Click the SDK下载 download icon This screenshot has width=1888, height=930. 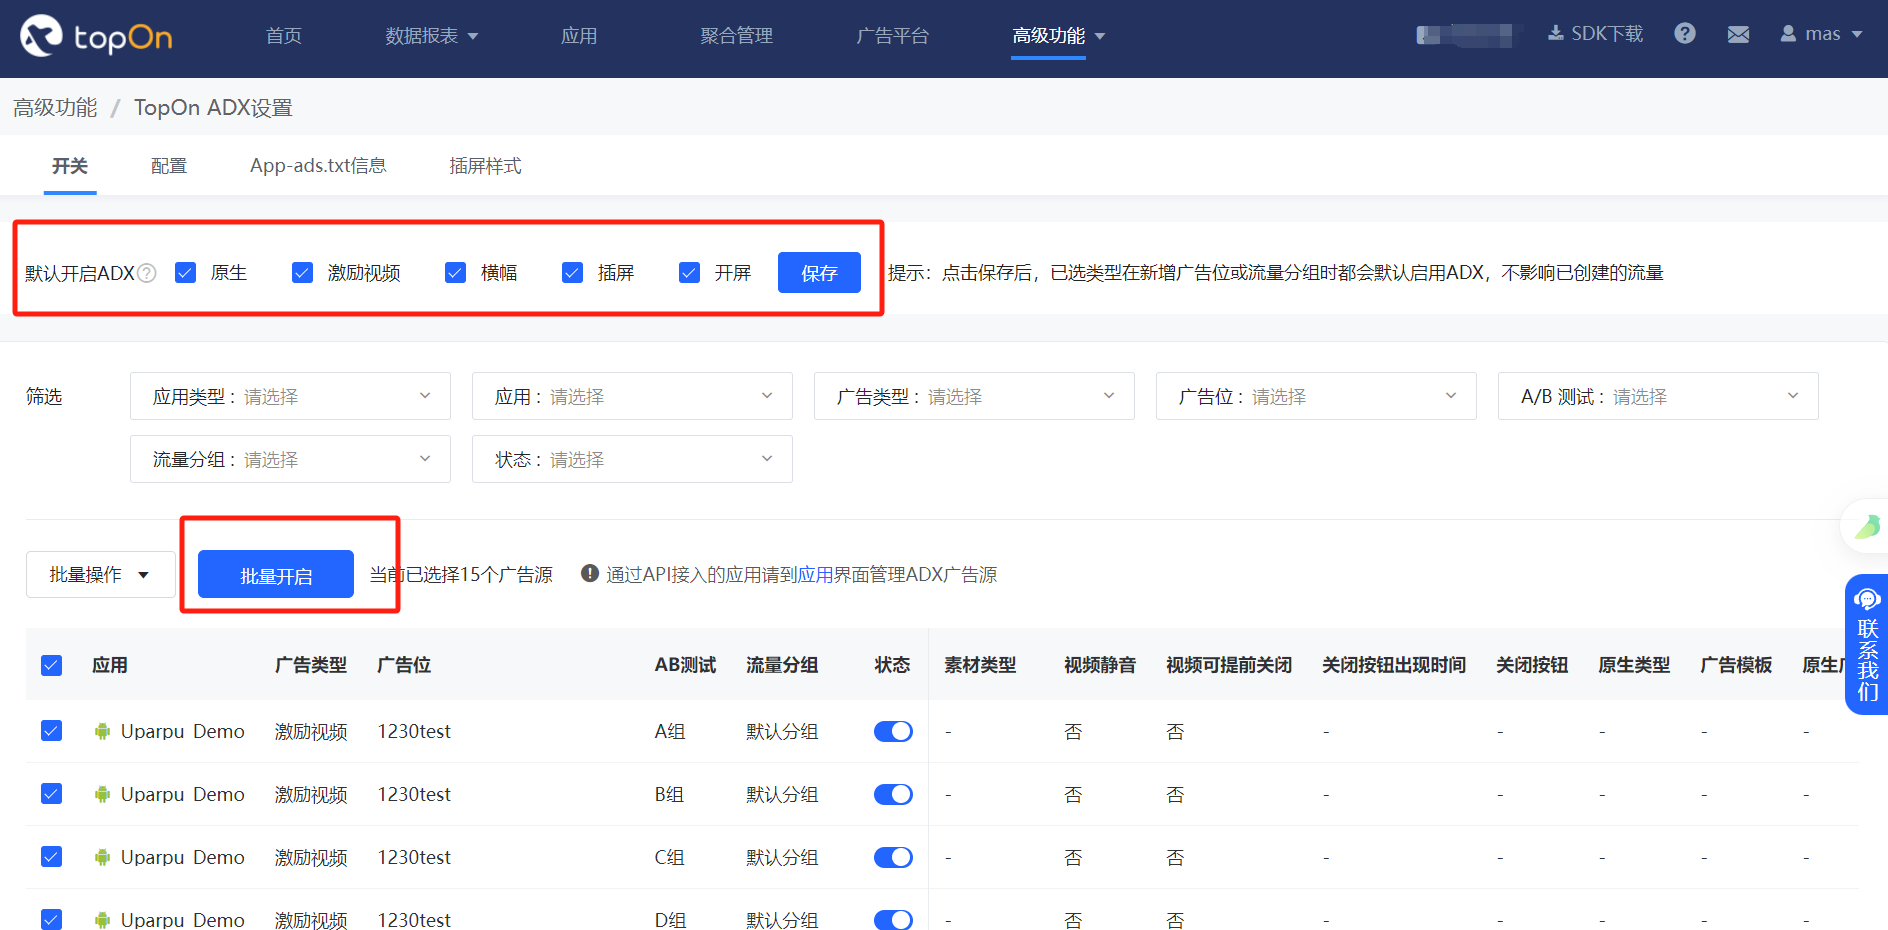[x=1554, y=33]
